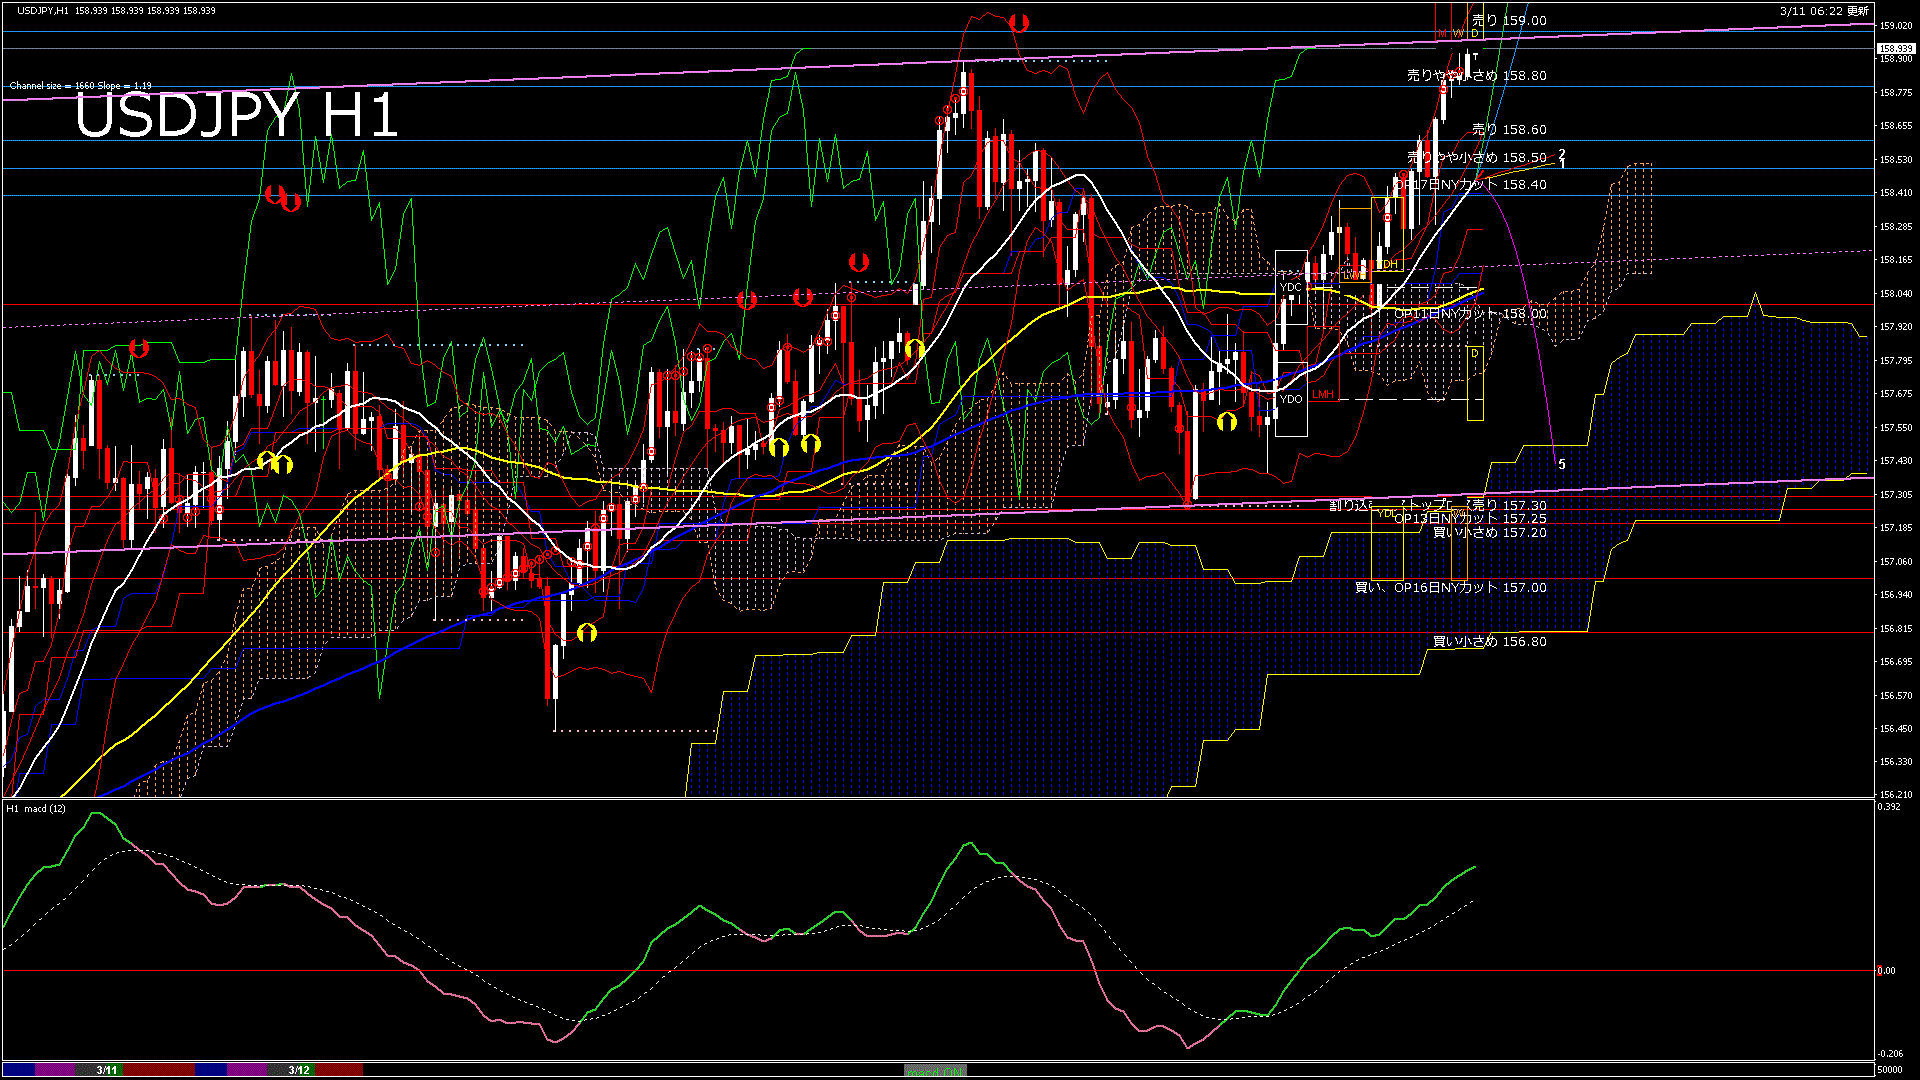Click the H1 macd (12) indicator label
Viewport: 1920px width, 1080px height.
coord(36,808)
